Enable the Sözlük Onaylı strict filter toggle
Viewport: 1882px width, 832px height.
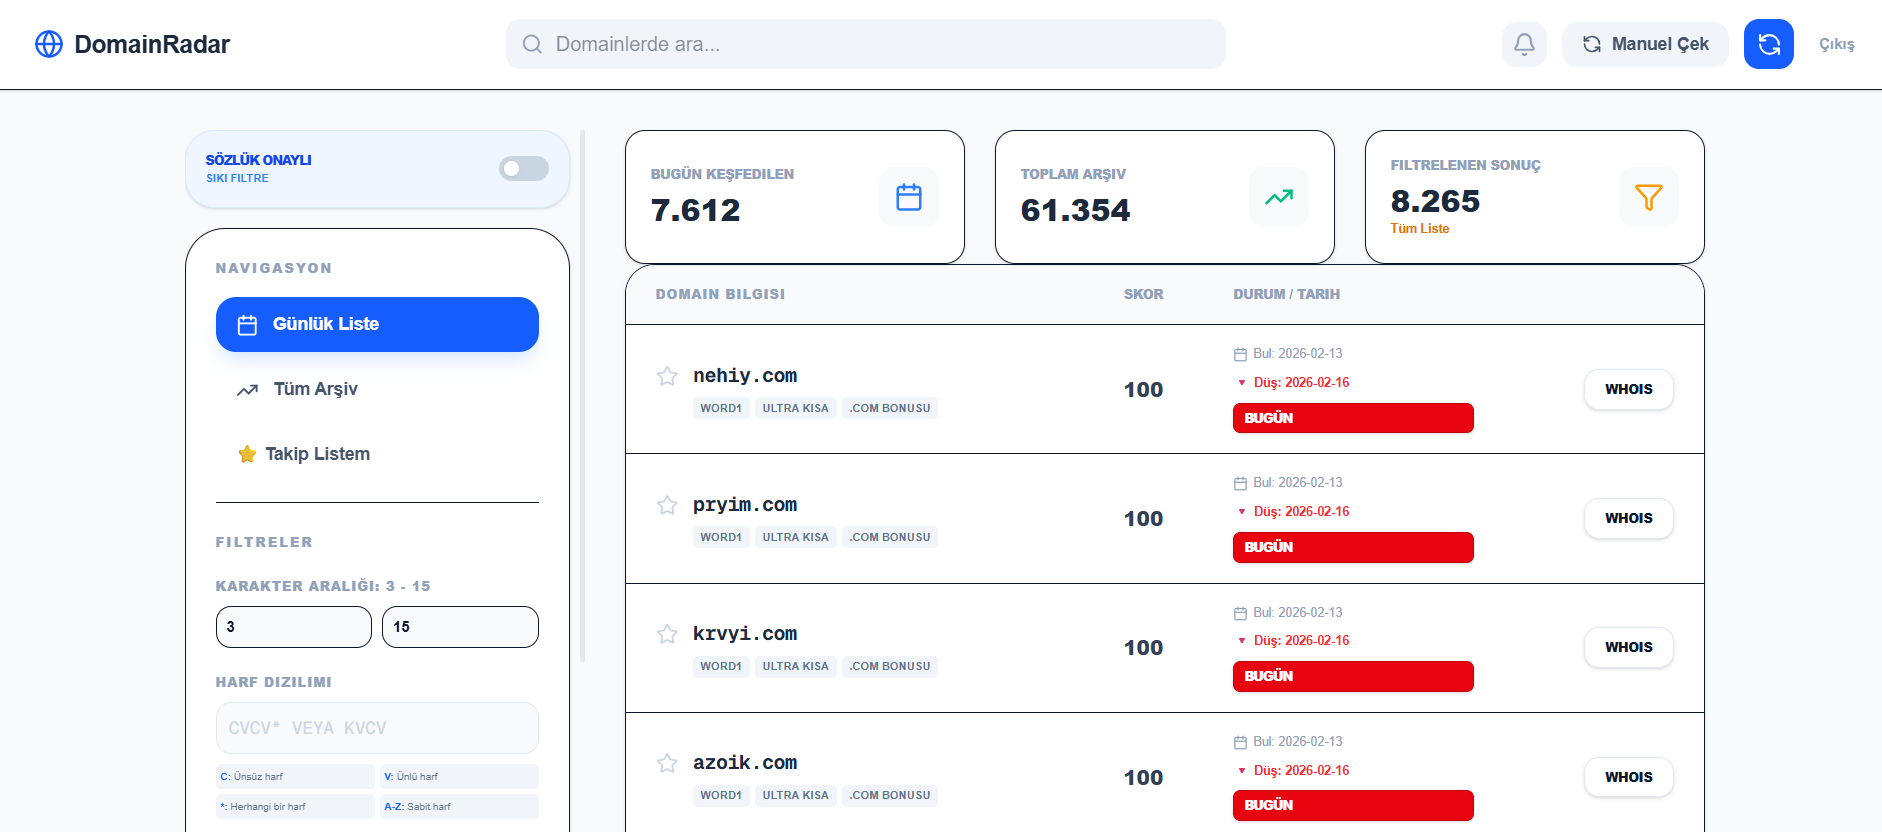[524, 169]
